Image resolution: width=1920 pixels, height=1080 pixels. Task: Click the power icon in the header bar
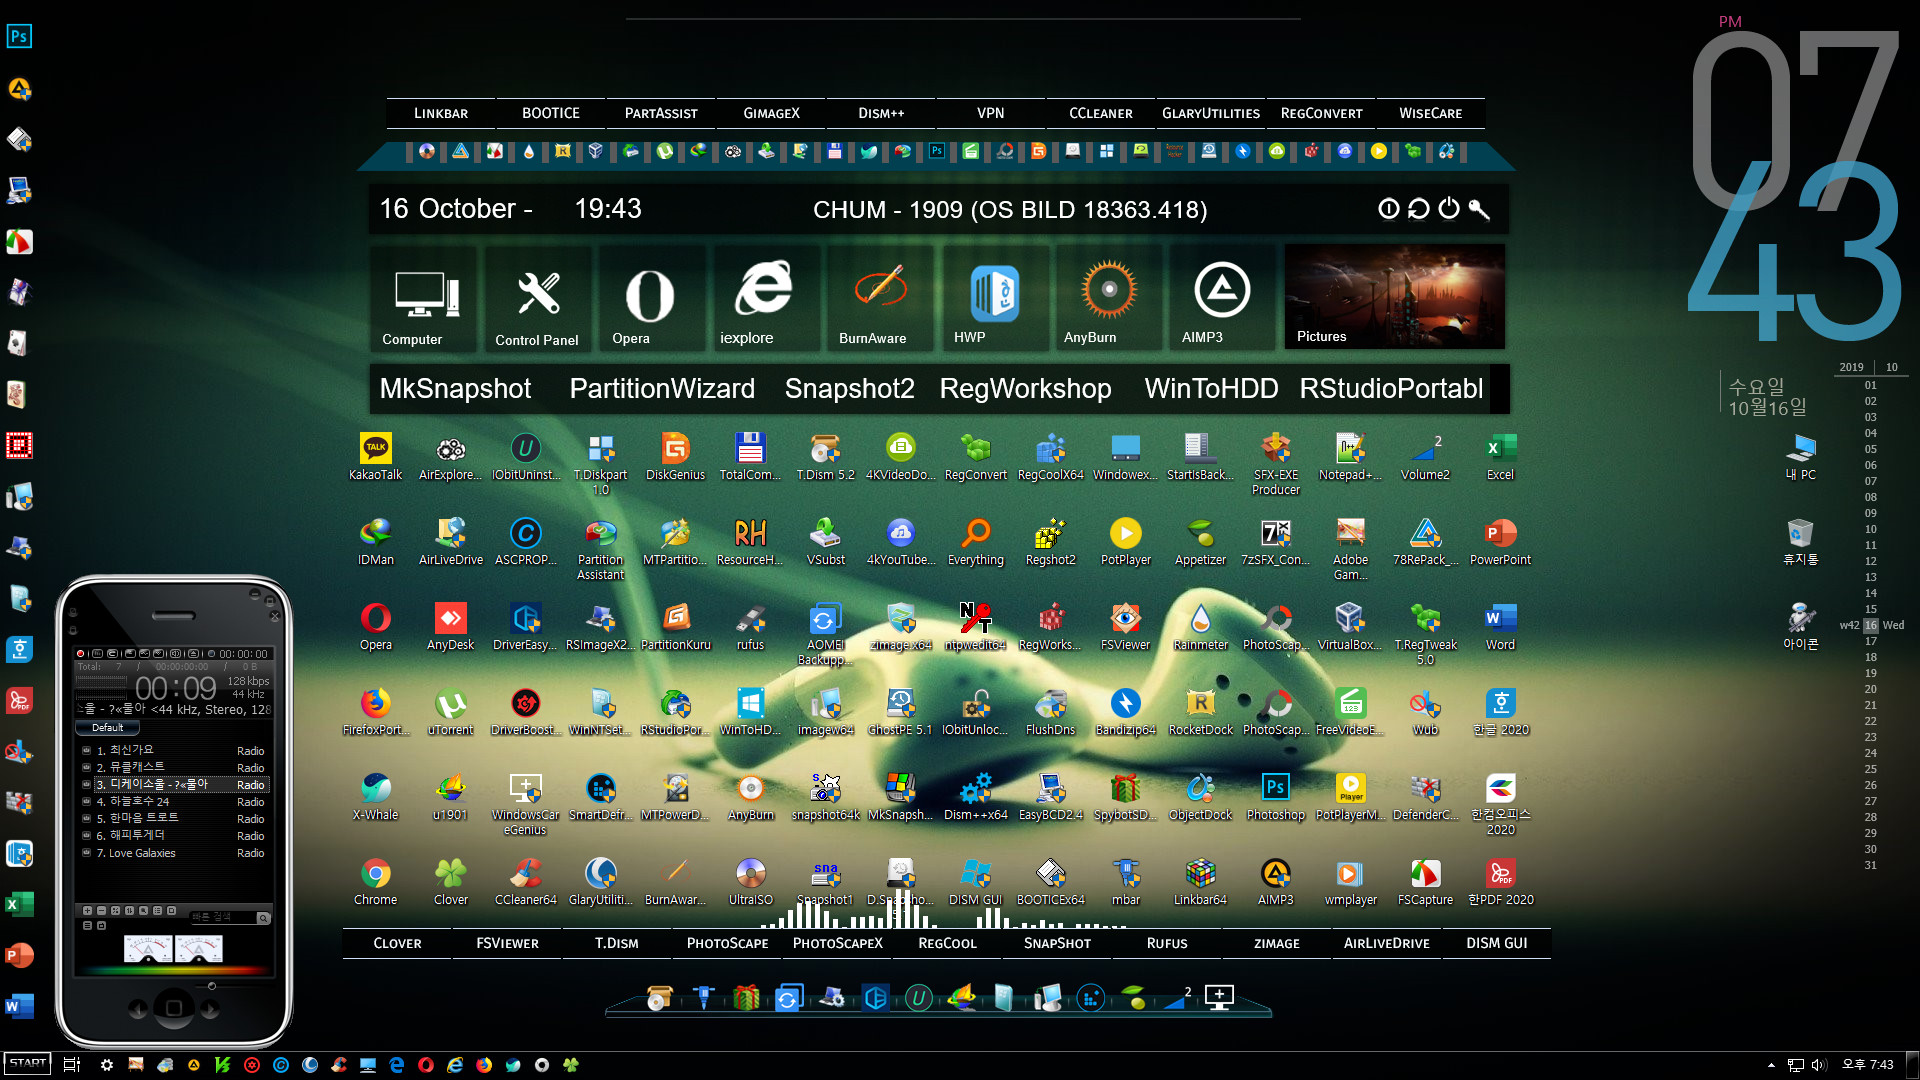point(1448,209)
